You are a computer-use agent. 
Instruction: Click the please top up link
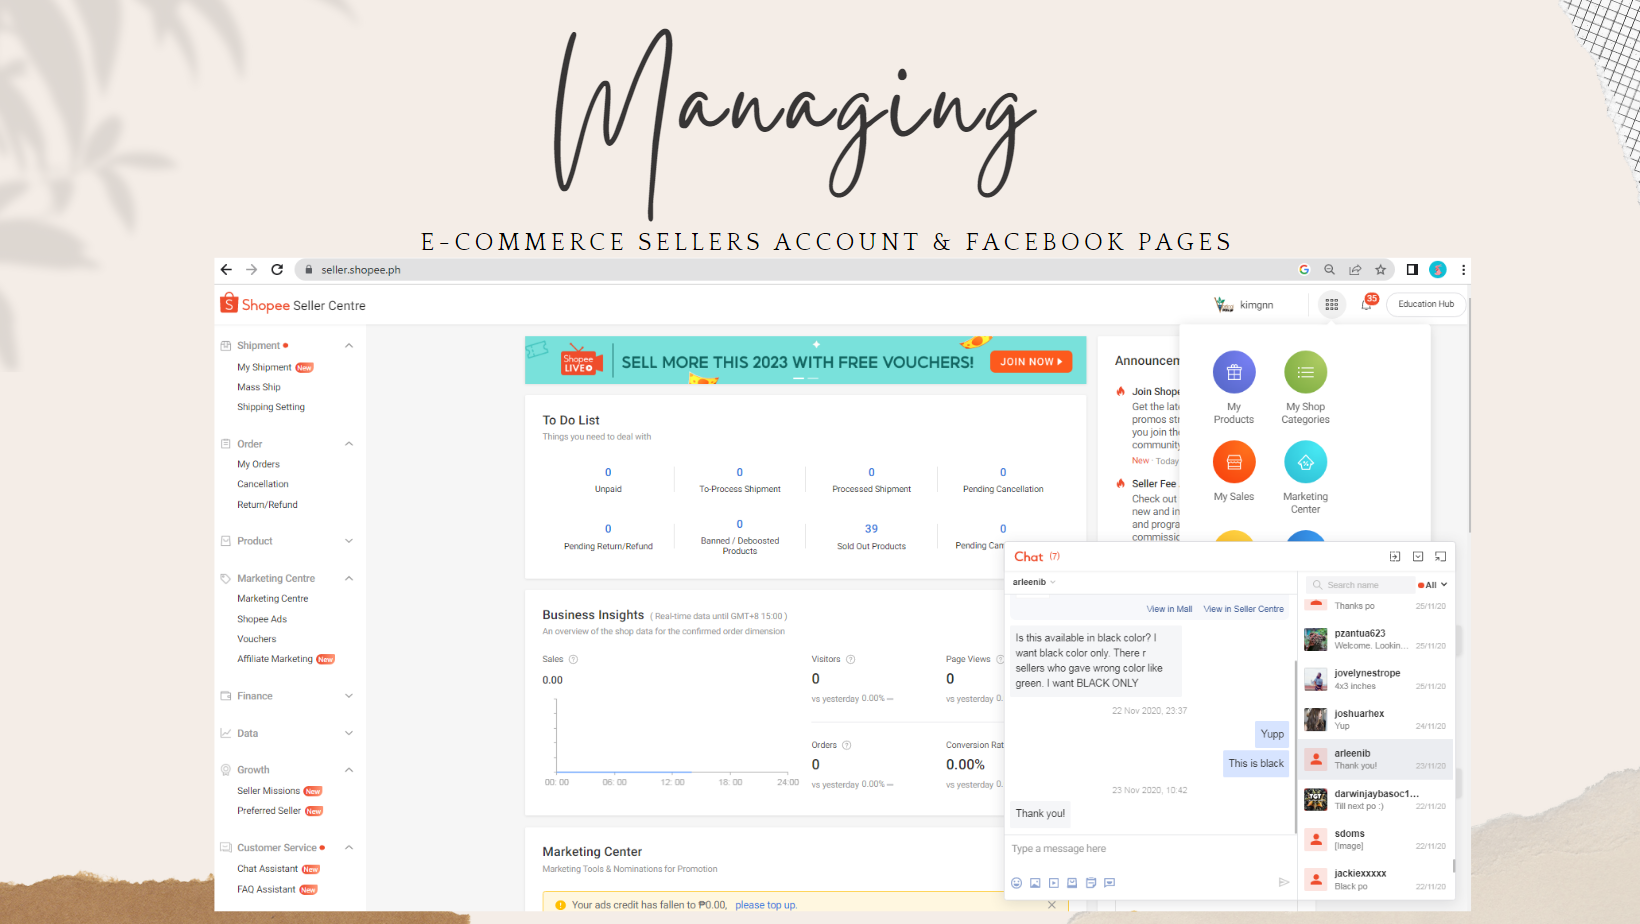tap(766, 905)
